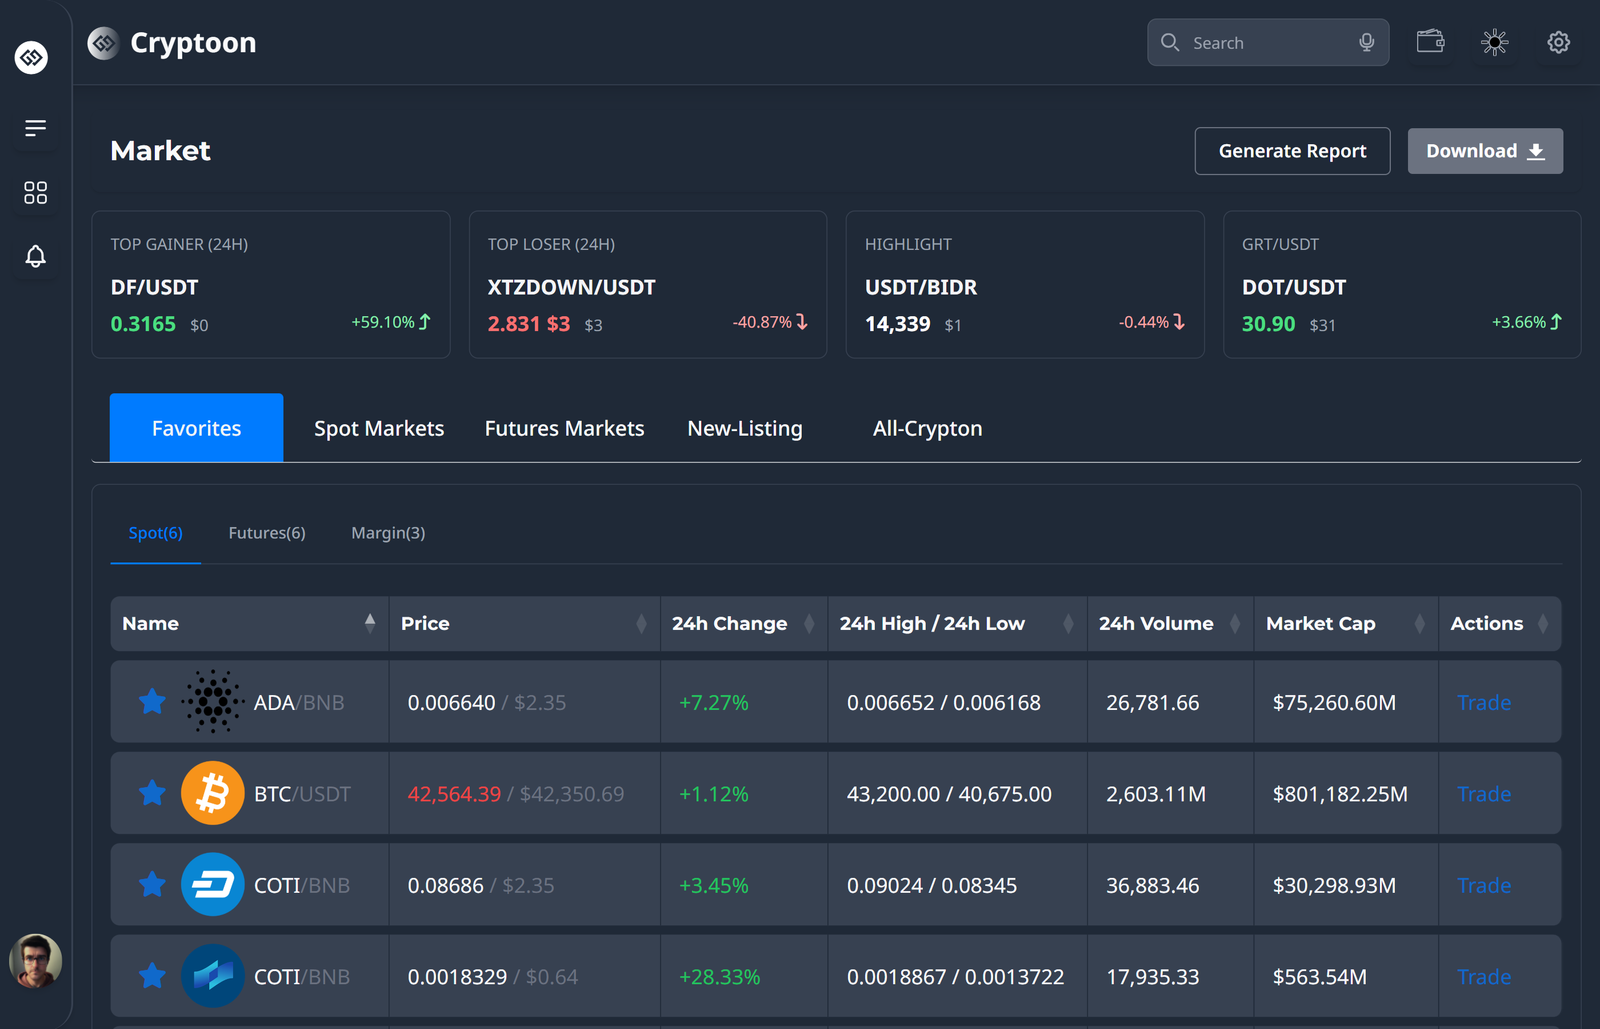Open the dashboard grid icon in sidebar

[x=35, y=193]
